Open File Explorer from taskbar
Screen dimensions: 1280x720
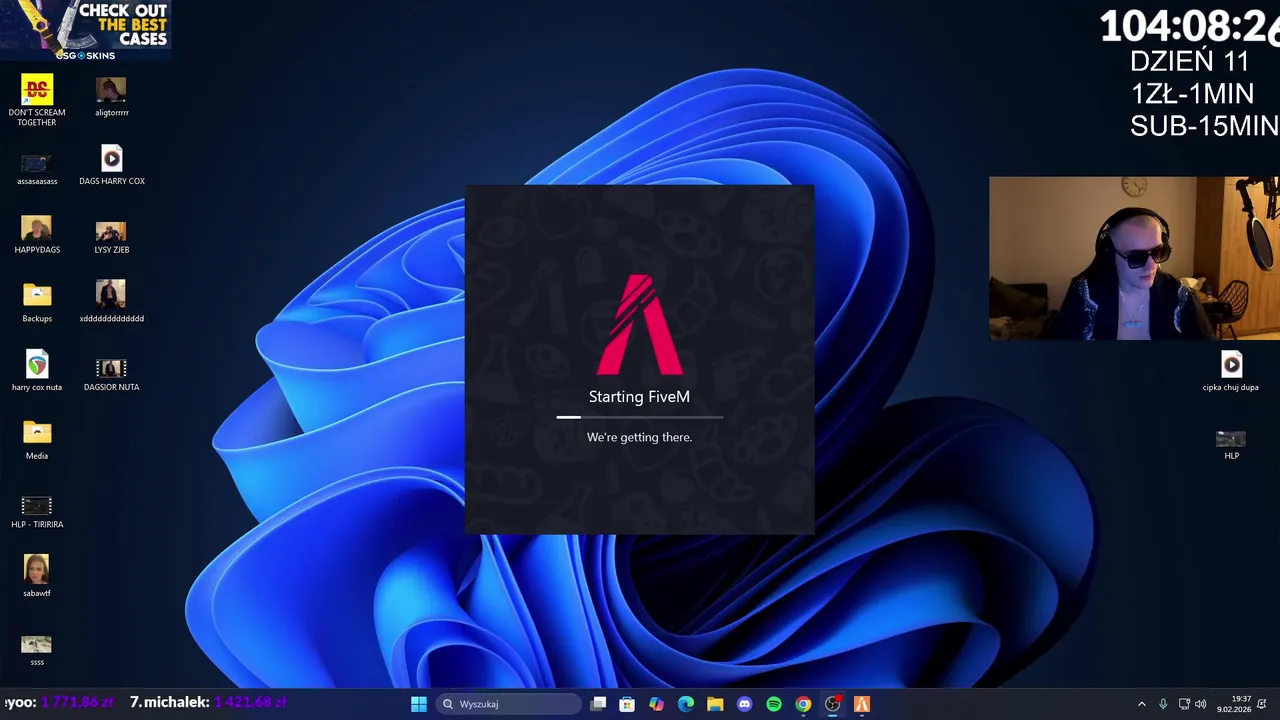(715, 704)
